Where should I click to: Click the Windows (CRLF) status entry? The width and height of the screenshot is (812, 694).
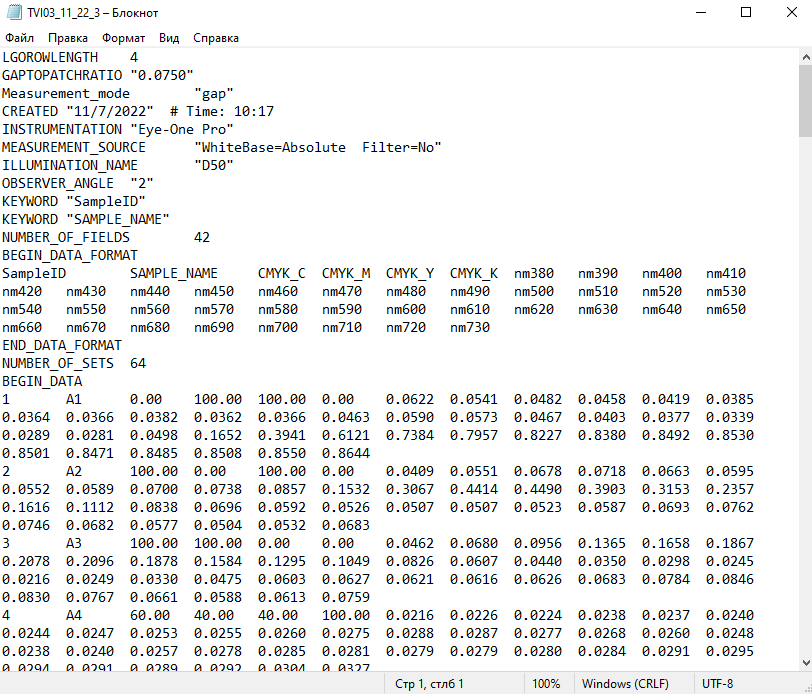(625, 684)
